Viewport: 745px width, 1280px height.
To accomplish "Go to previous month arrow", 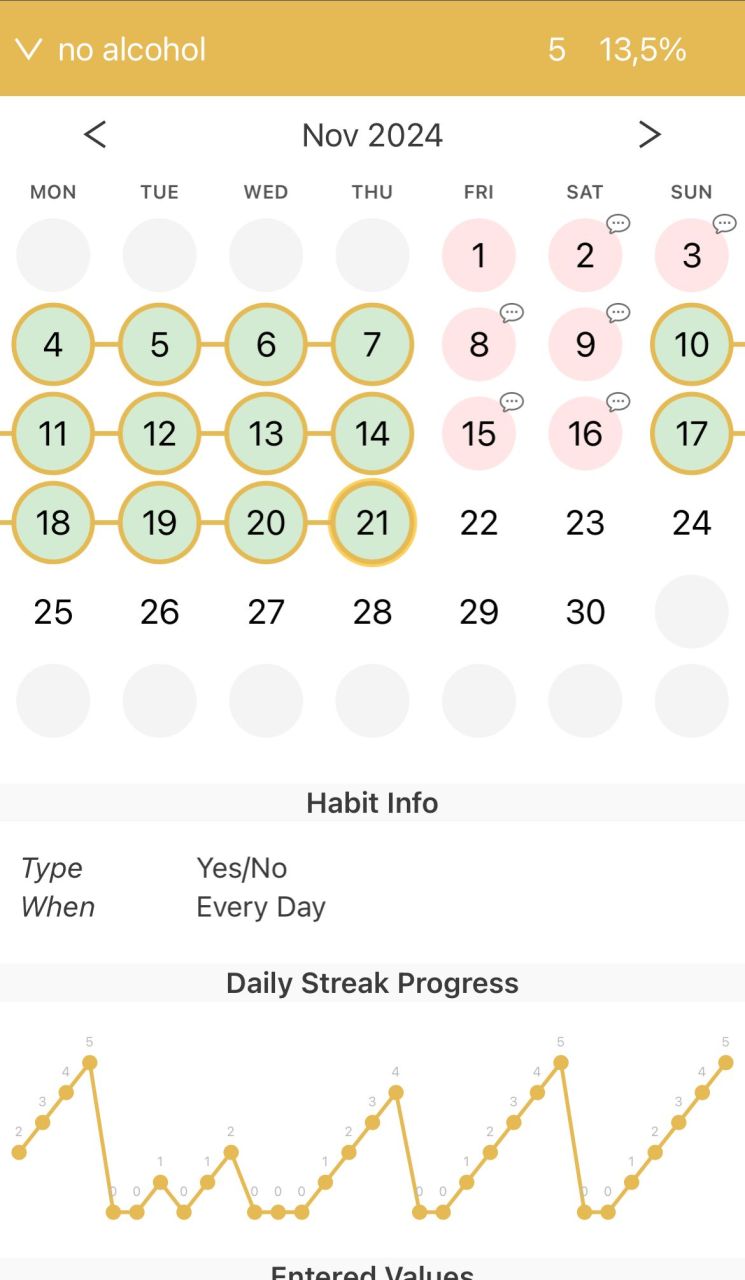I will click(x=95, y=134).
